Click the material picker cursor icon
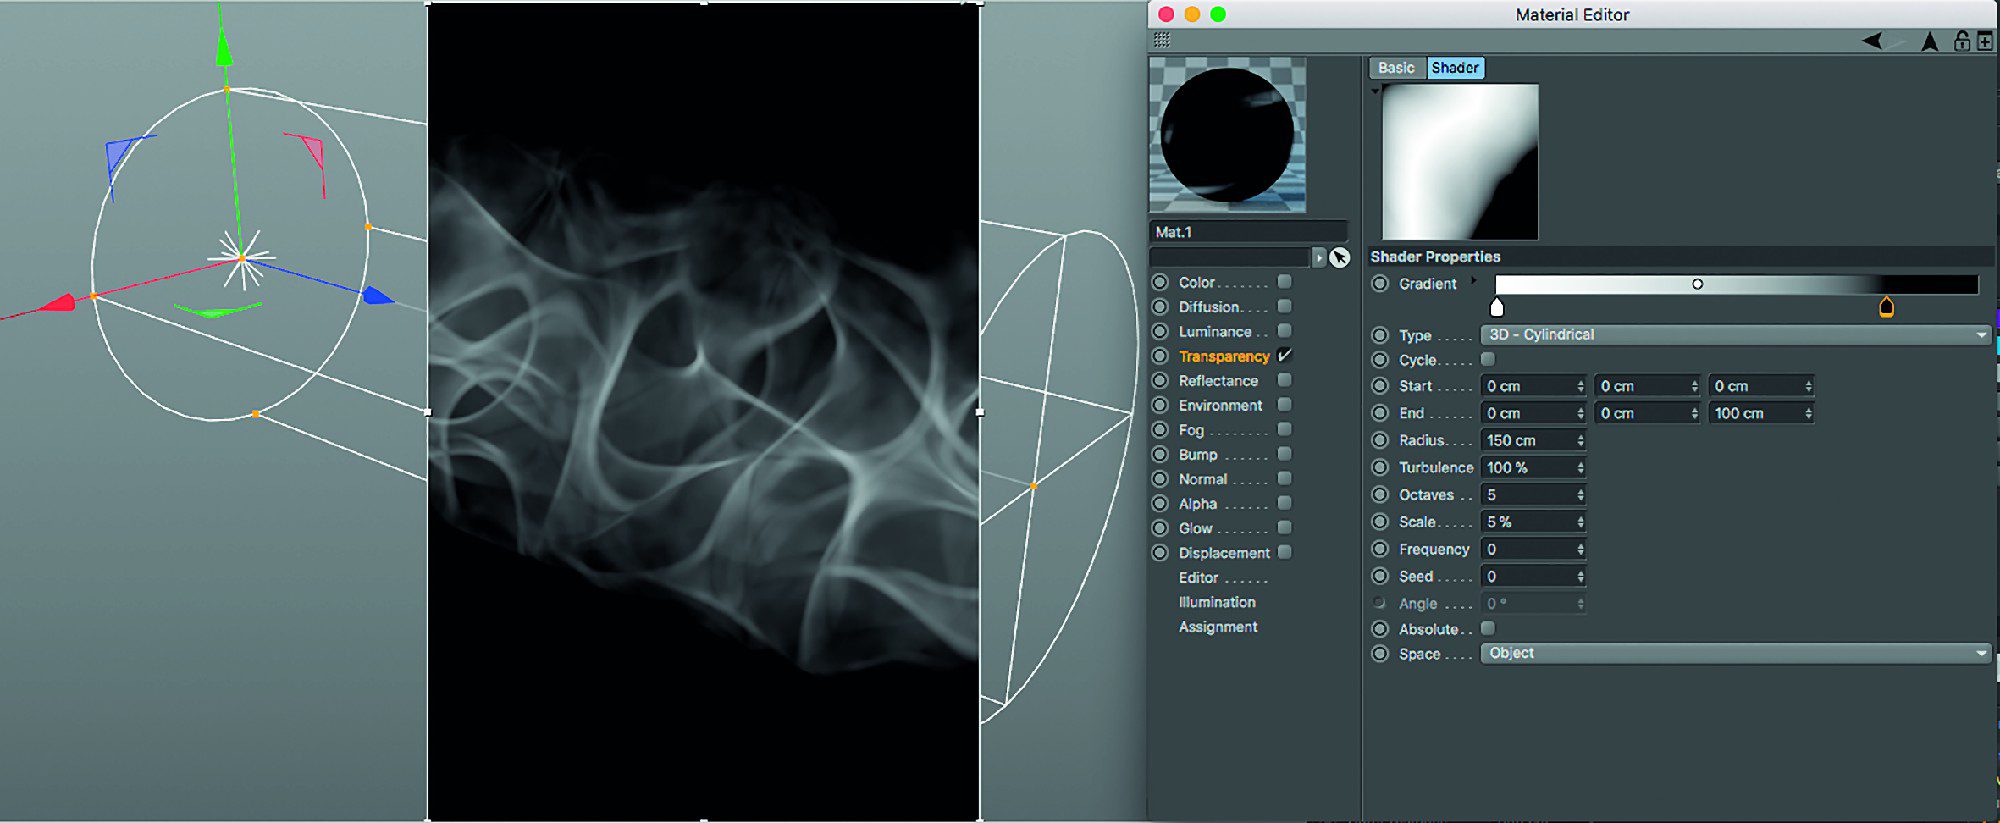Viewport: 2000px width, 823px height. click(1340, 258)
